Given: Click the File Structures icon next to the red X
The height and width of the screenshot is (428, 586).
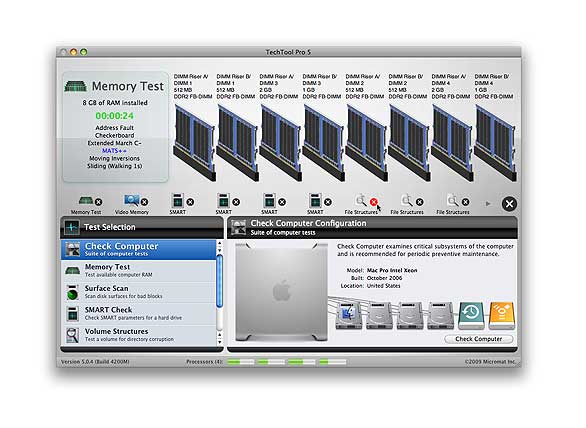Looking at the screenshot, I should (361, 201).
